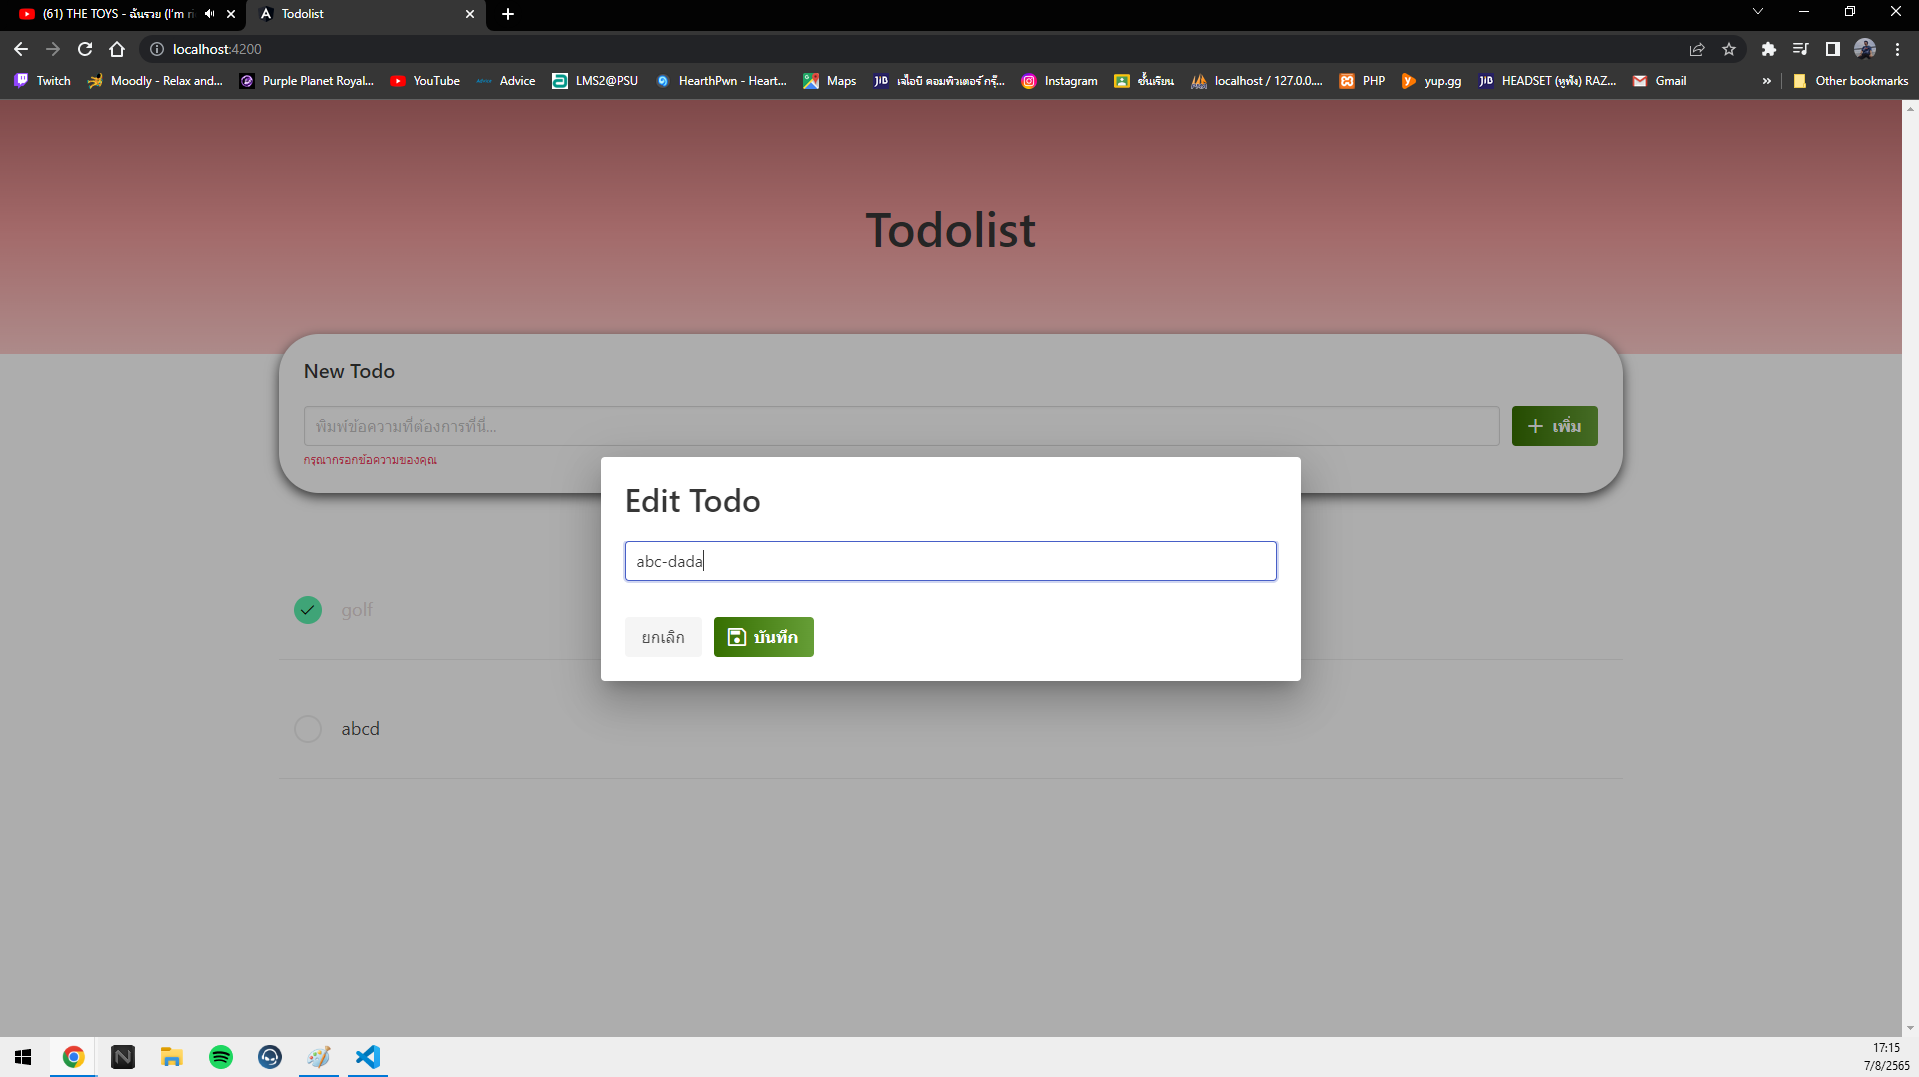Mute the audio icon on the YouTube tab
1919x1077 pixels.
(x=209, y=14)
